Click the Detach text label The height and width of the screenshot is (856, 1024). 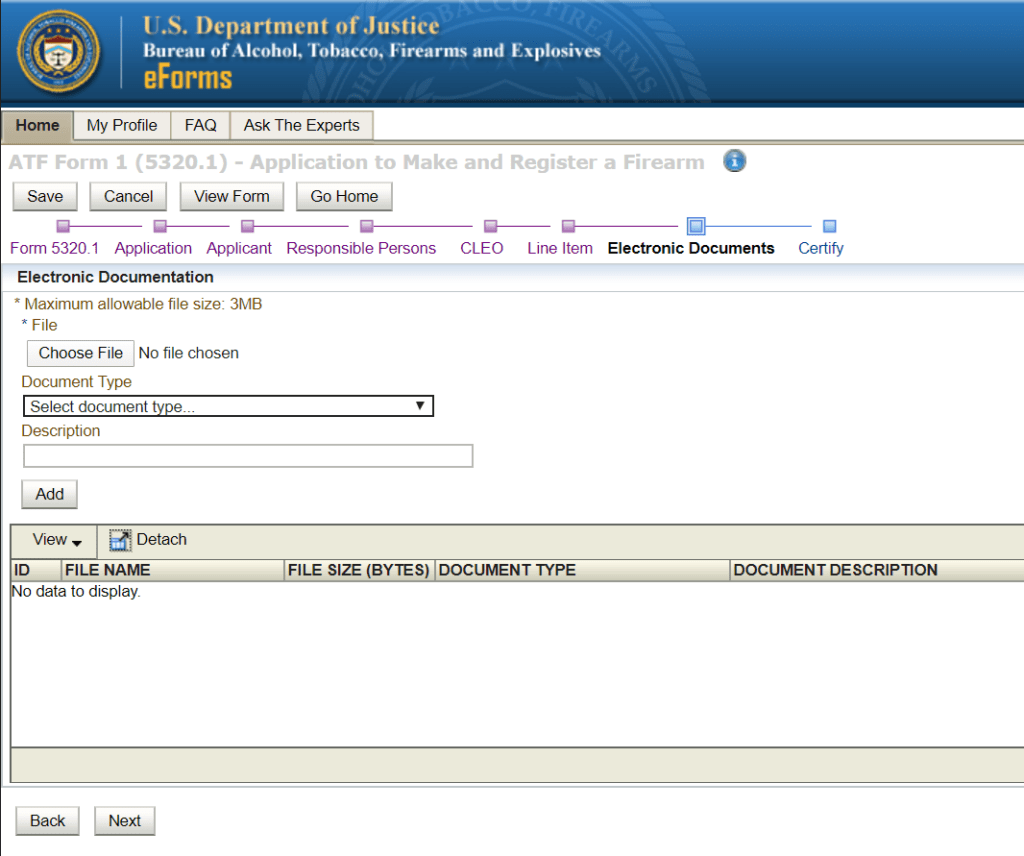coord(161,539)
